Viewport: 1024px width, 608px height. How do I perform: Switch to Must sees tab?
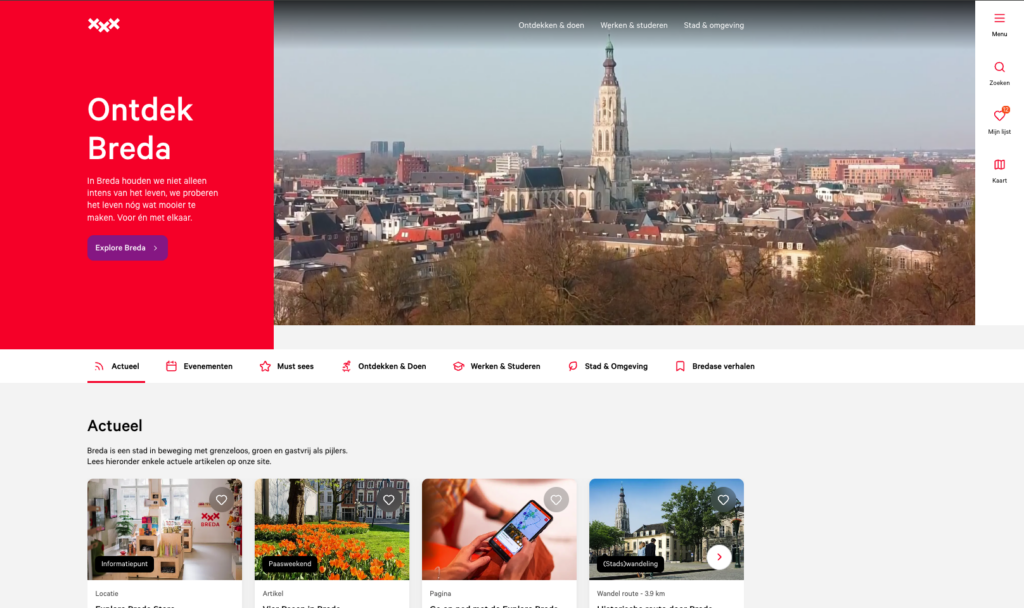click(x=286, y=366)
